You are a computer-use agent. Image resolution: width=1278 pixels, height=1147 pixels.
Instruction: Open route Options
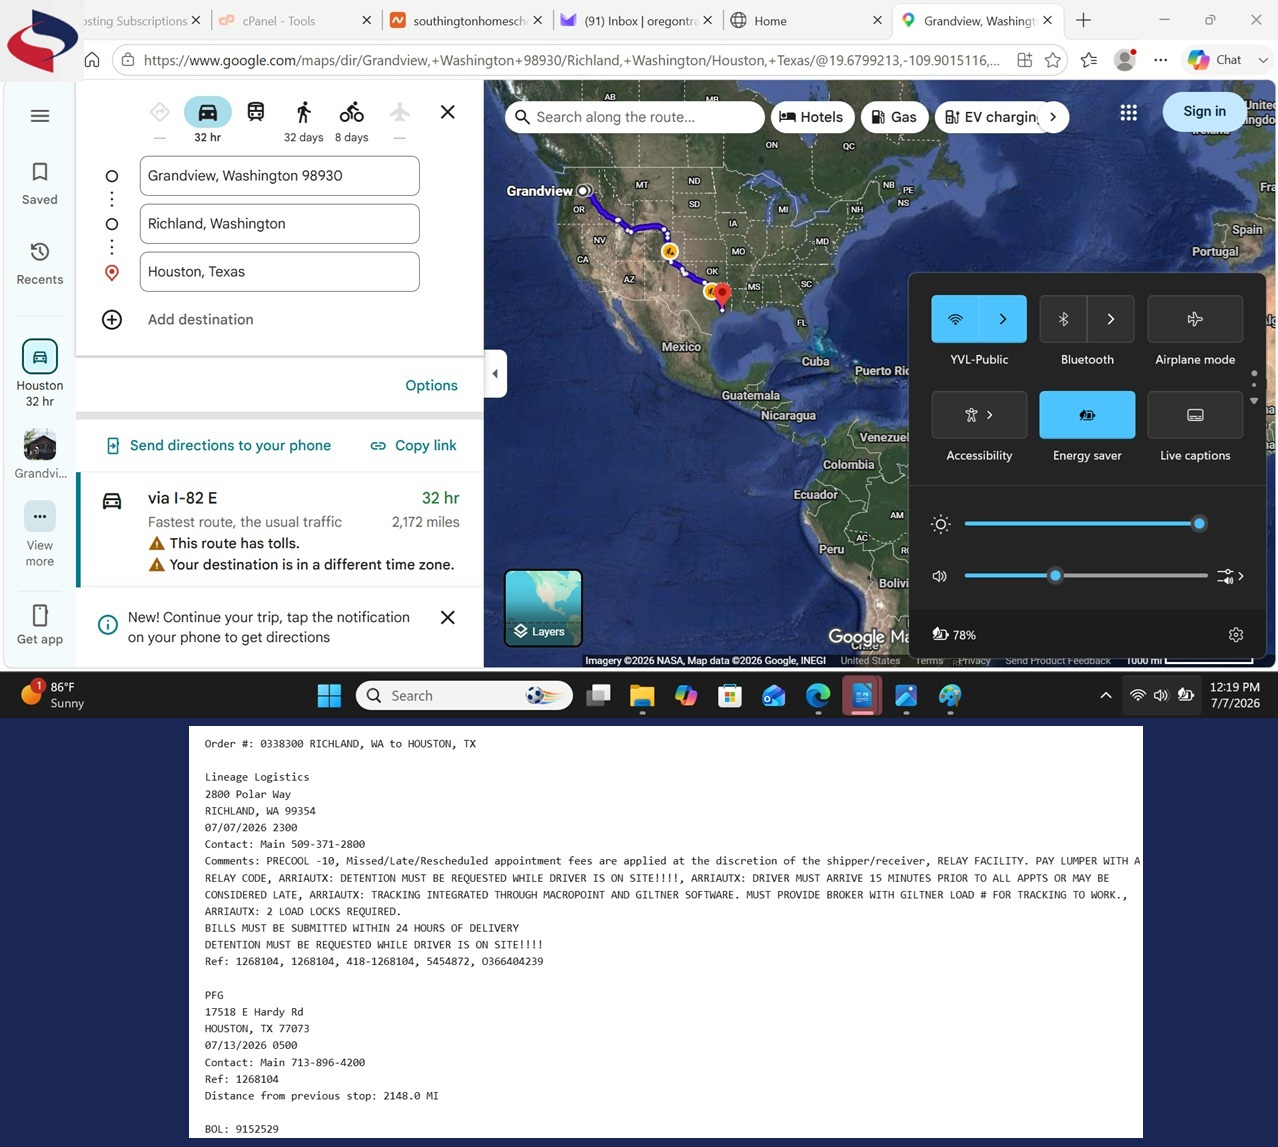pyautogui.click(x=431, y=386)
